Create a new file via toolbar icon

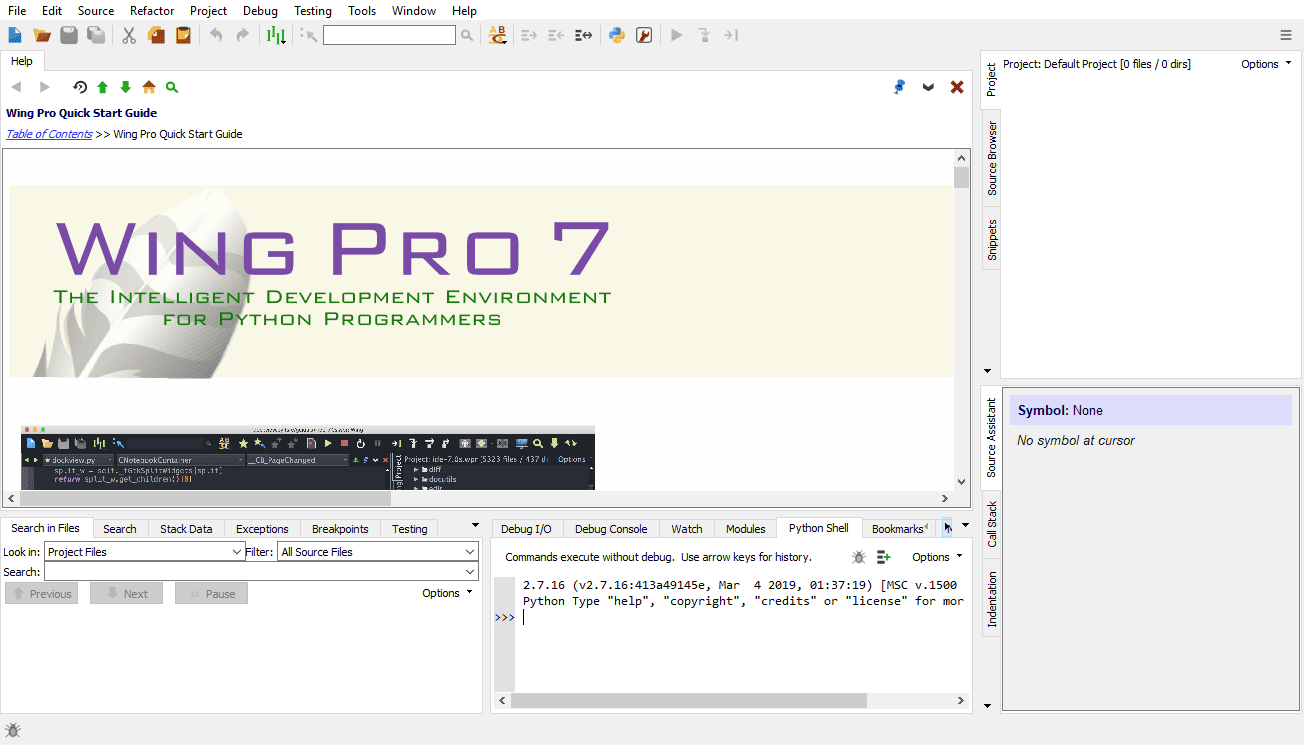pyautogui.click(x=15, y=35)
